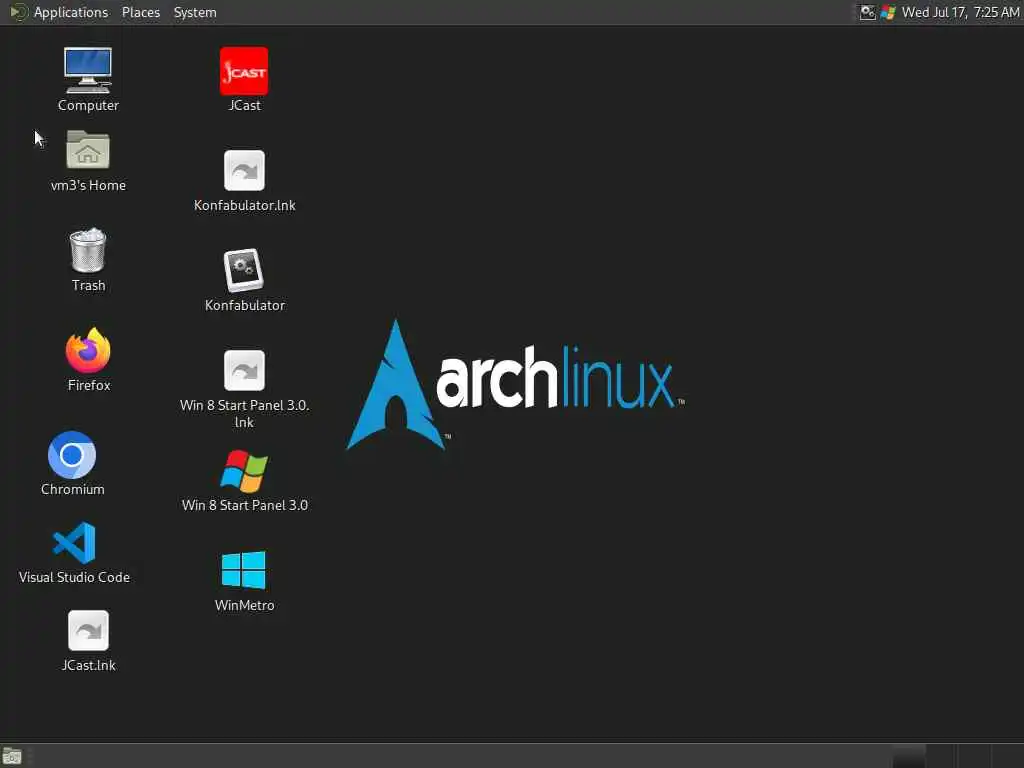Open the Computer desktop icon
This screenshot has height=768, width=1024.
(x=88, y=71)
